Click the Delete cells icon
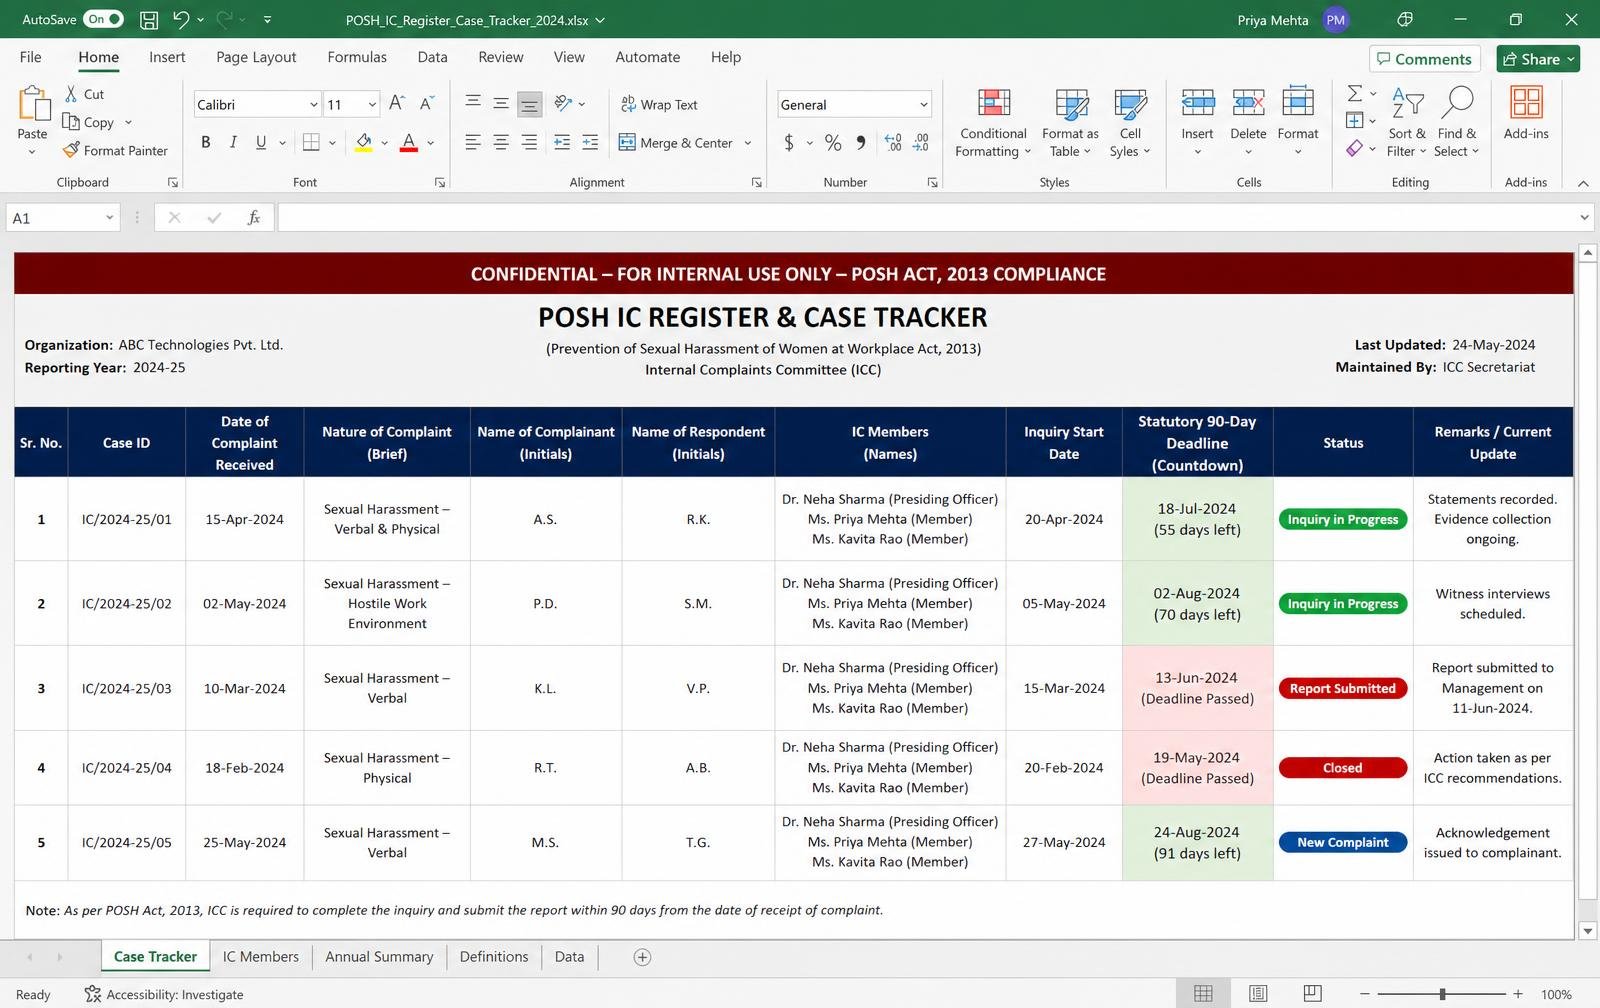1600x1008 pixels. (1248, 102)
